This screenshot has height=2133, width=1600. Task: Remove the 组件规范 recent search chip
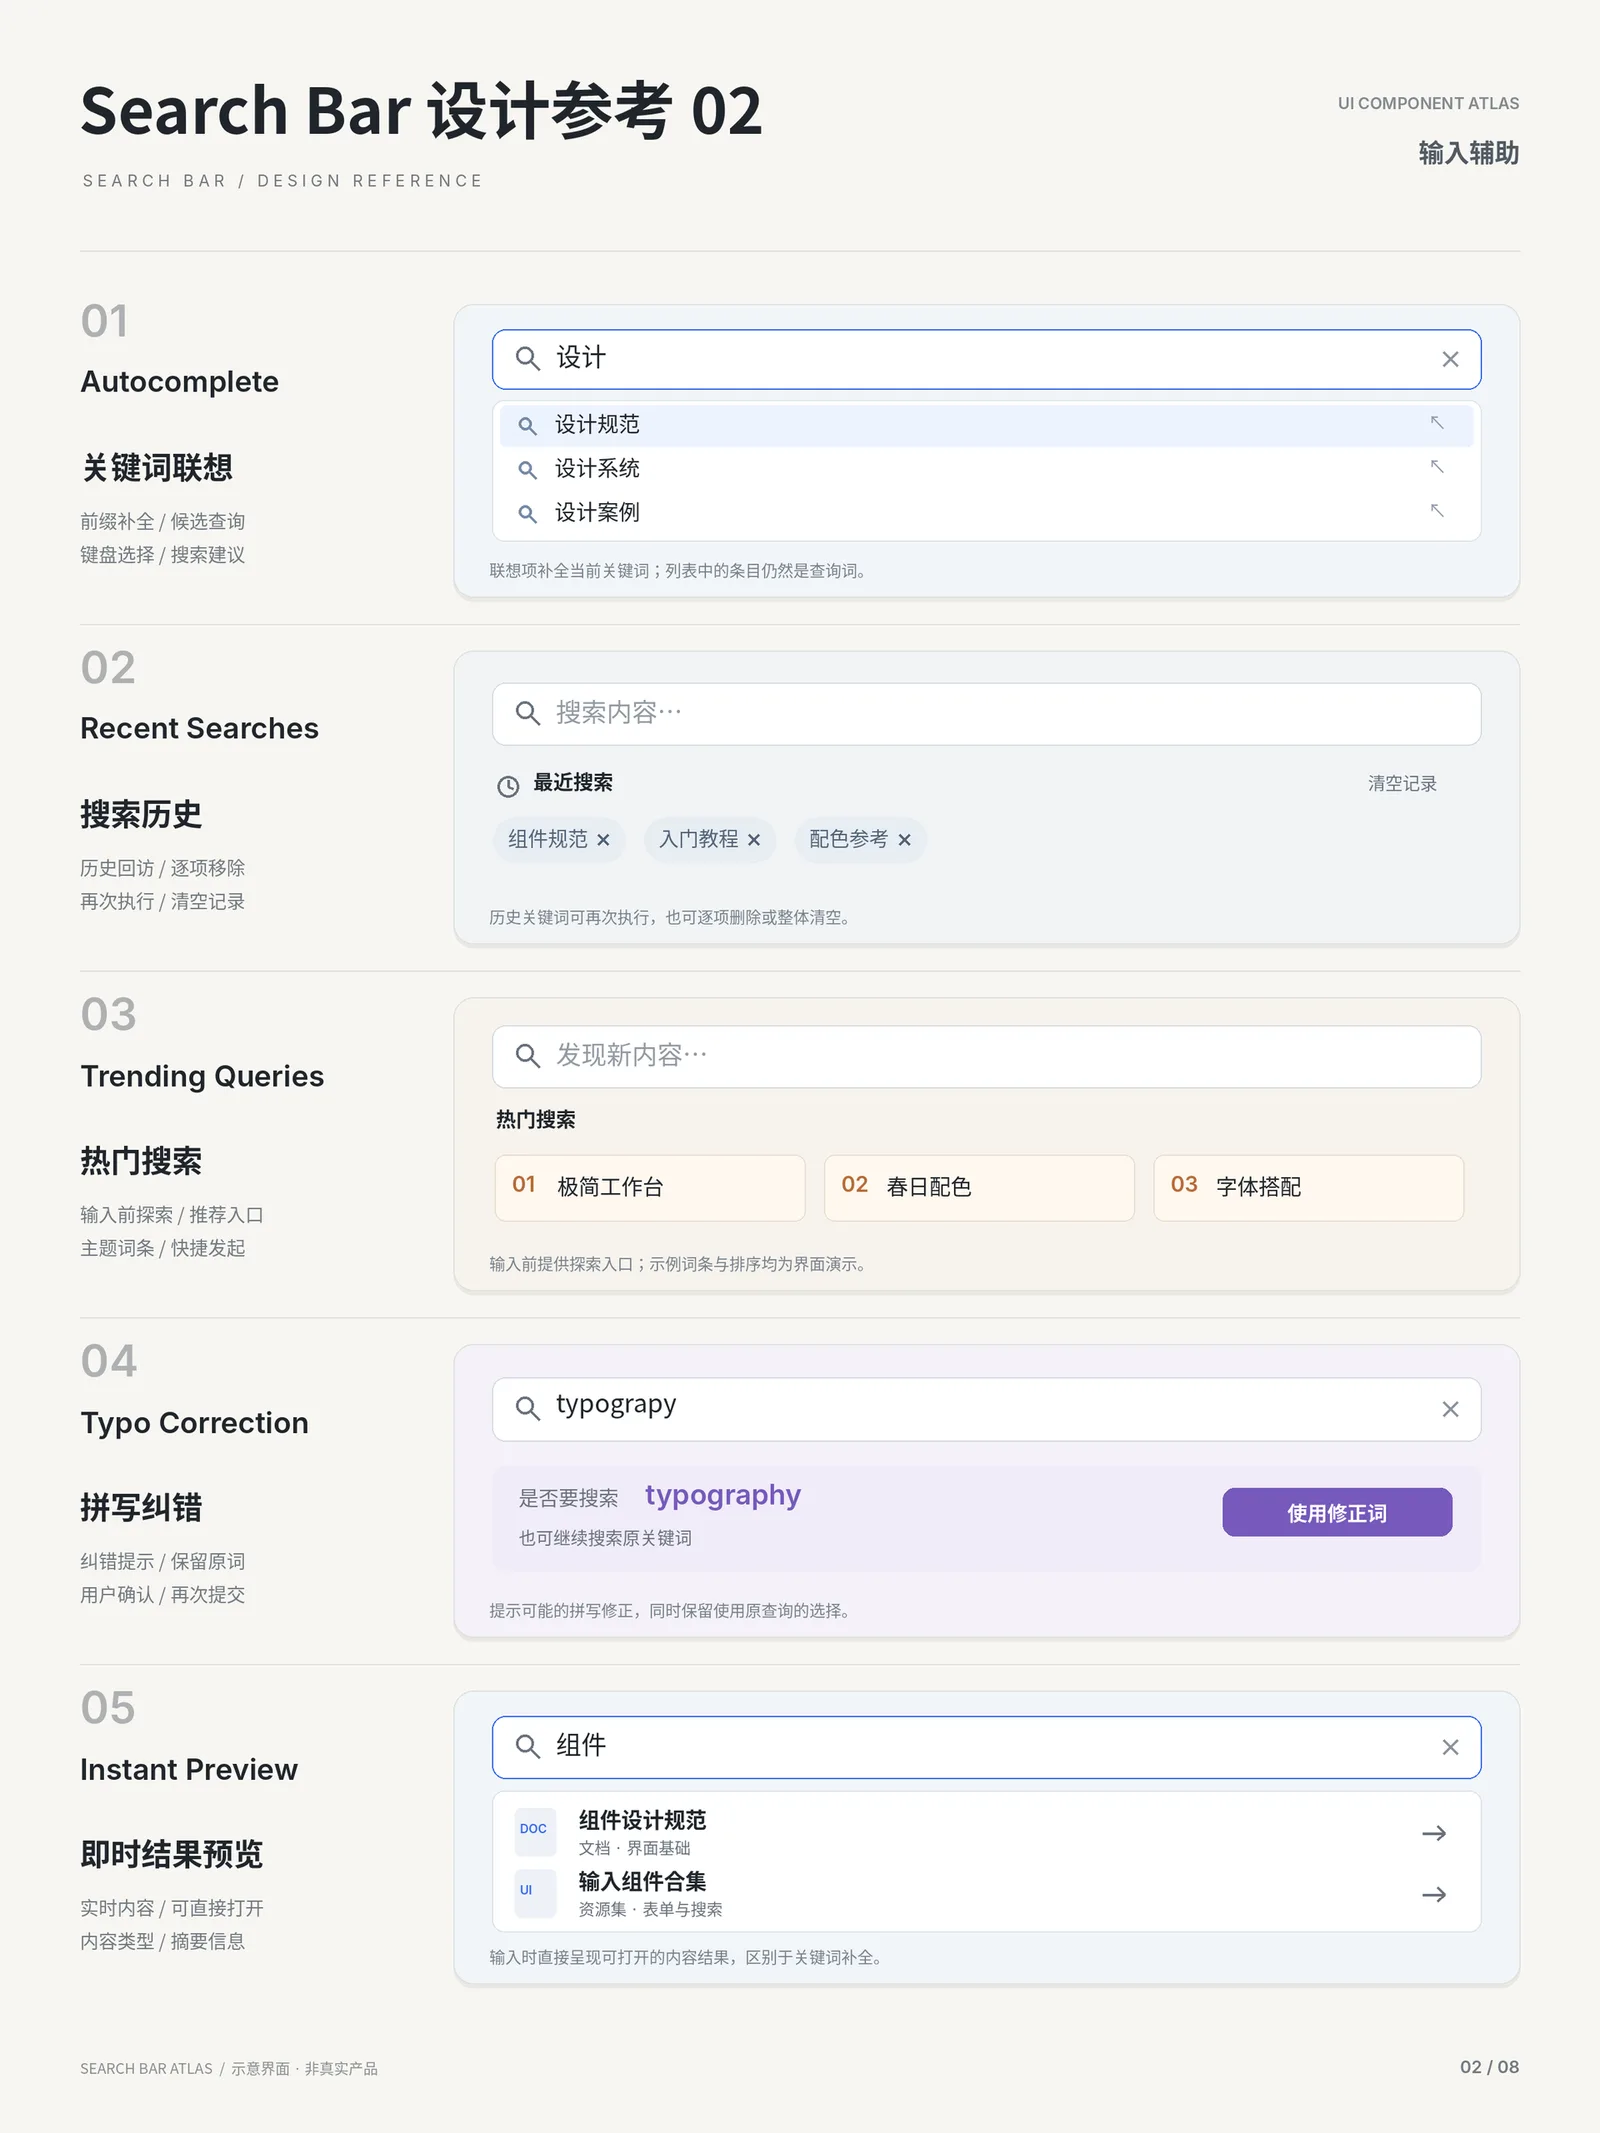(x=603, y=840)
